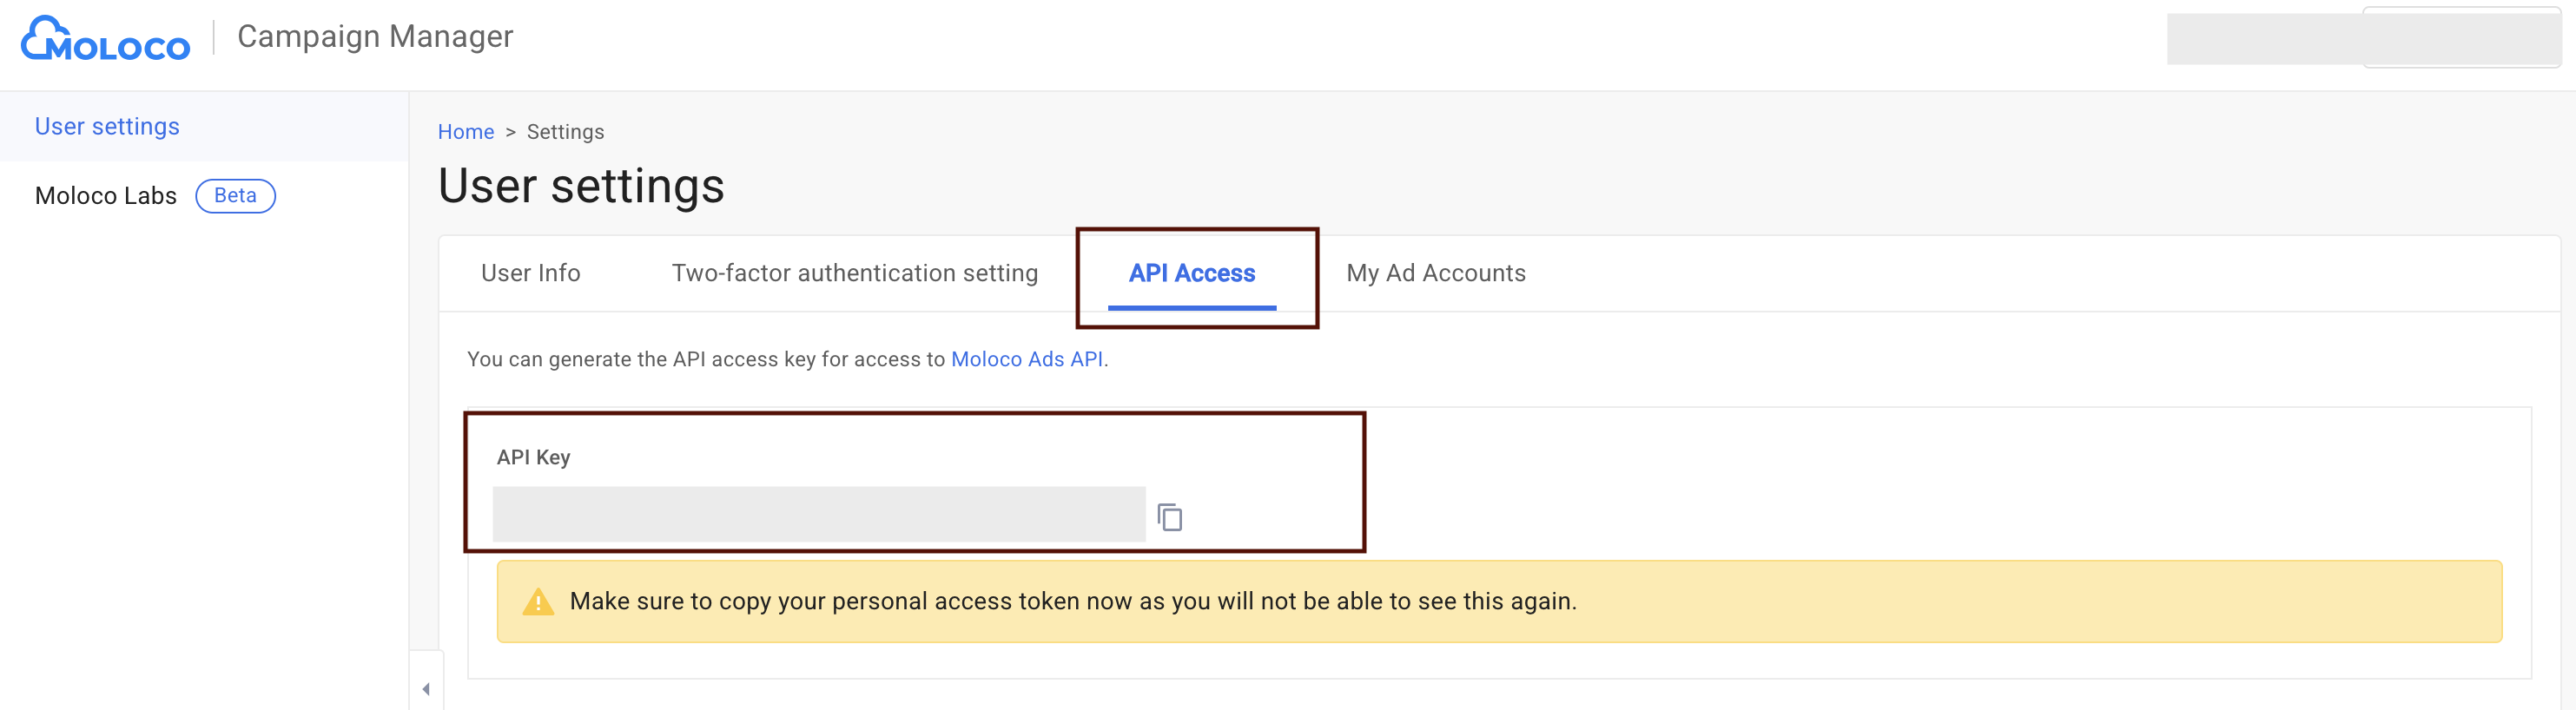Switch to the User Info tab

click(x=530, y=273)
